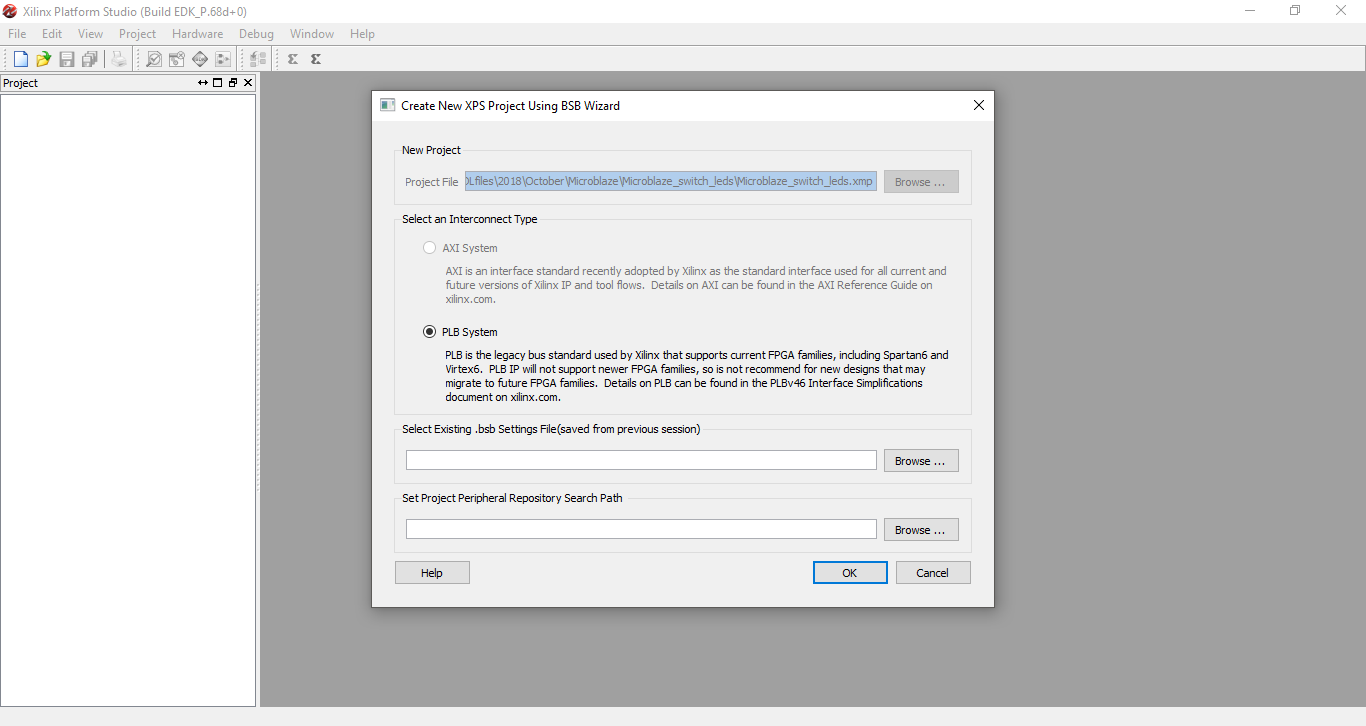The image size is (1366, 726).
Task: Browse for existing .bsb settings file
Action: [921, 461]
